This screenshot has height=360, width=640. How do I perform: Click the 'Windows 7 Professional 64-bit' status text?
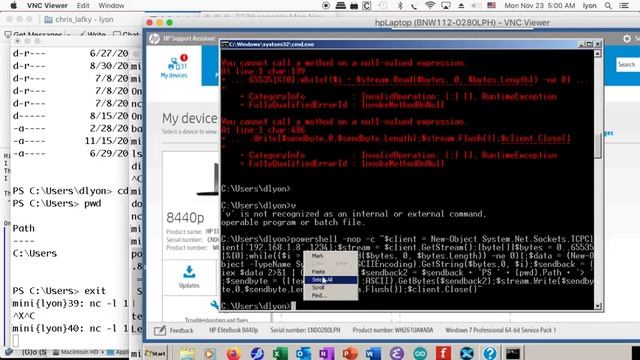tap(500, 330)
